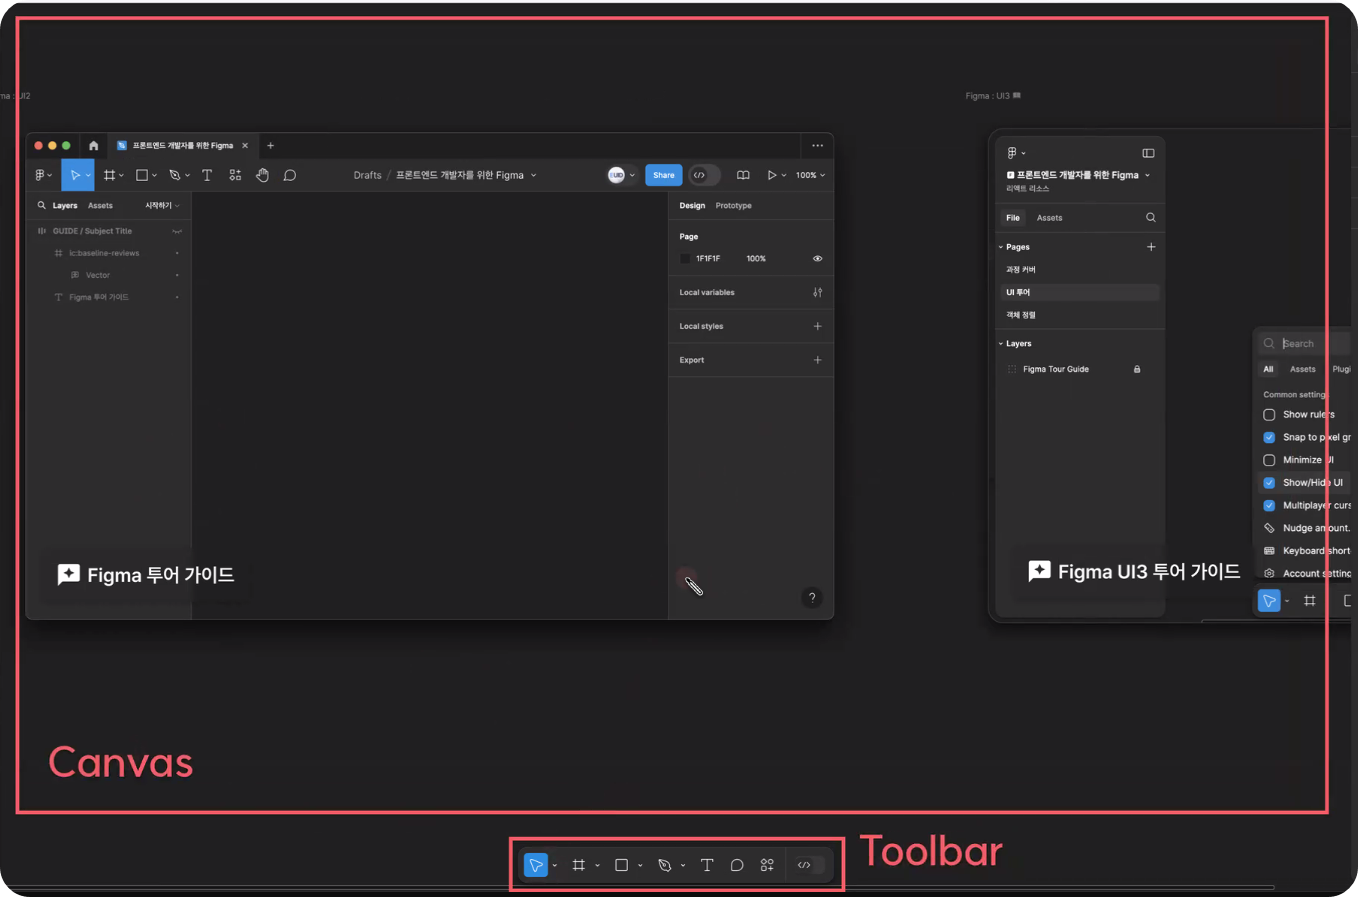Image resolution: width=1358 pixels, height=897 pixels.
Task: Uncheck Show/Hide UI checkbox
Action: 1269,482
